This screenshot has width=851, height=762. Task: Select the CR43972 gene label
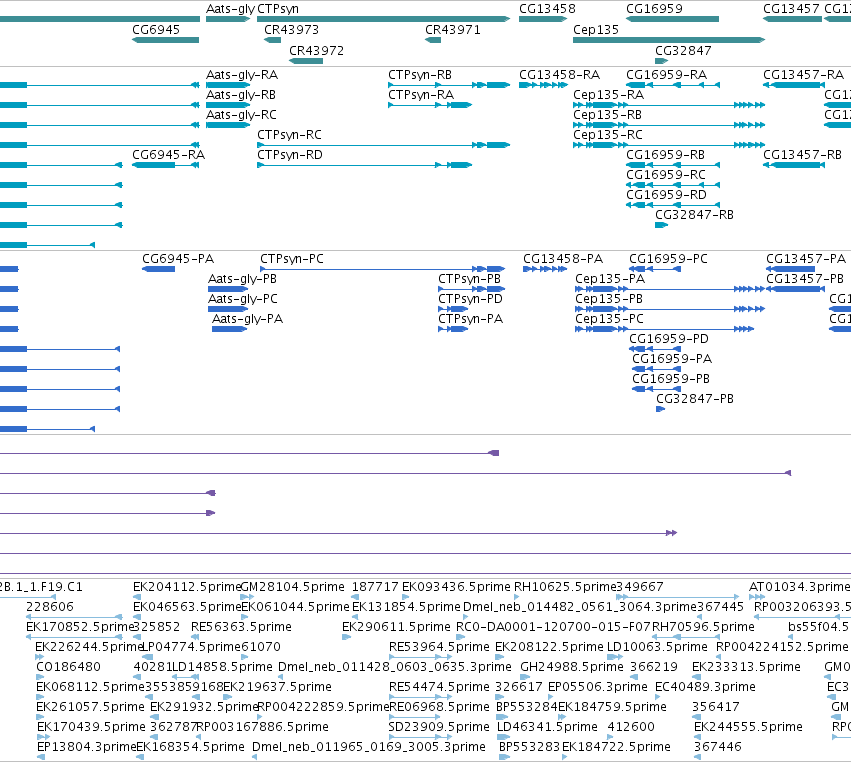tap(316, 51)
